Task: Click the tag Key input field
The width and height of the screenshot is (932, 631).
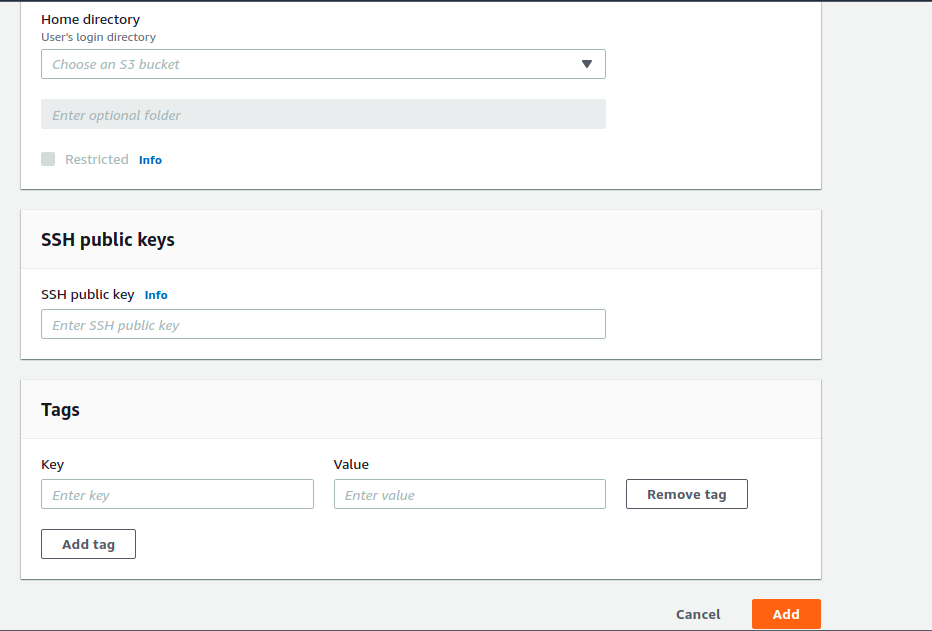Action: click(177, 494)
